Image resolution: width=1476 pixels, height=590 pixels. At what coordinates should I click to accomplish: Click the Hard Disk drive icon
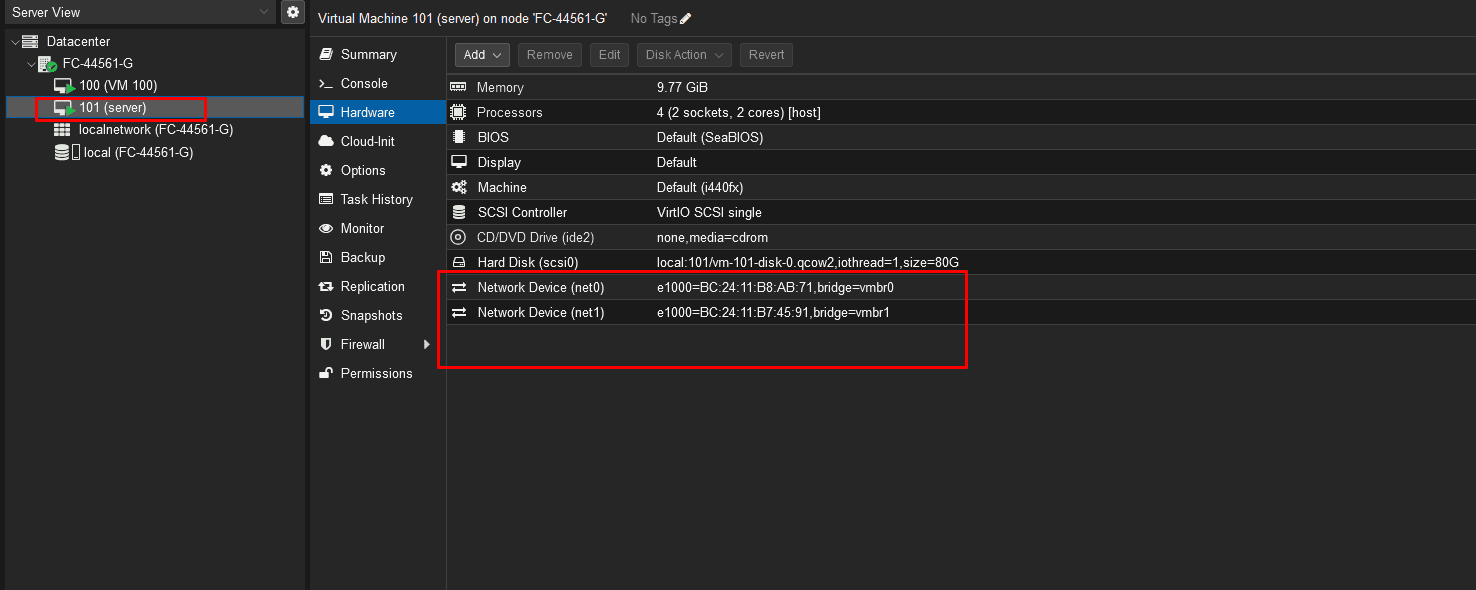pyautogui.click(x=459, y=263)
